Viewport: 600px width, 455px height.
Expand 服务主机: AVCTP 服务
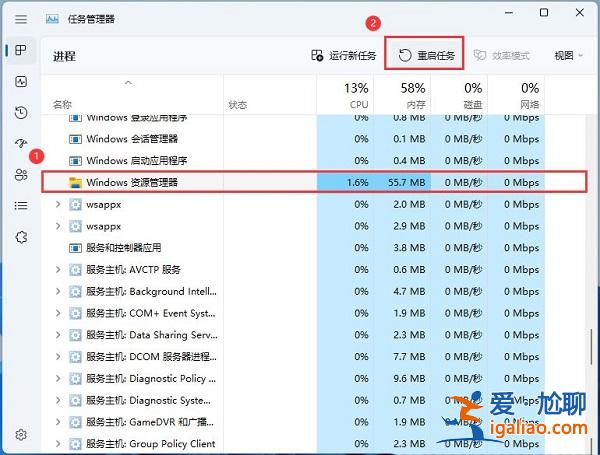point(58,270)
